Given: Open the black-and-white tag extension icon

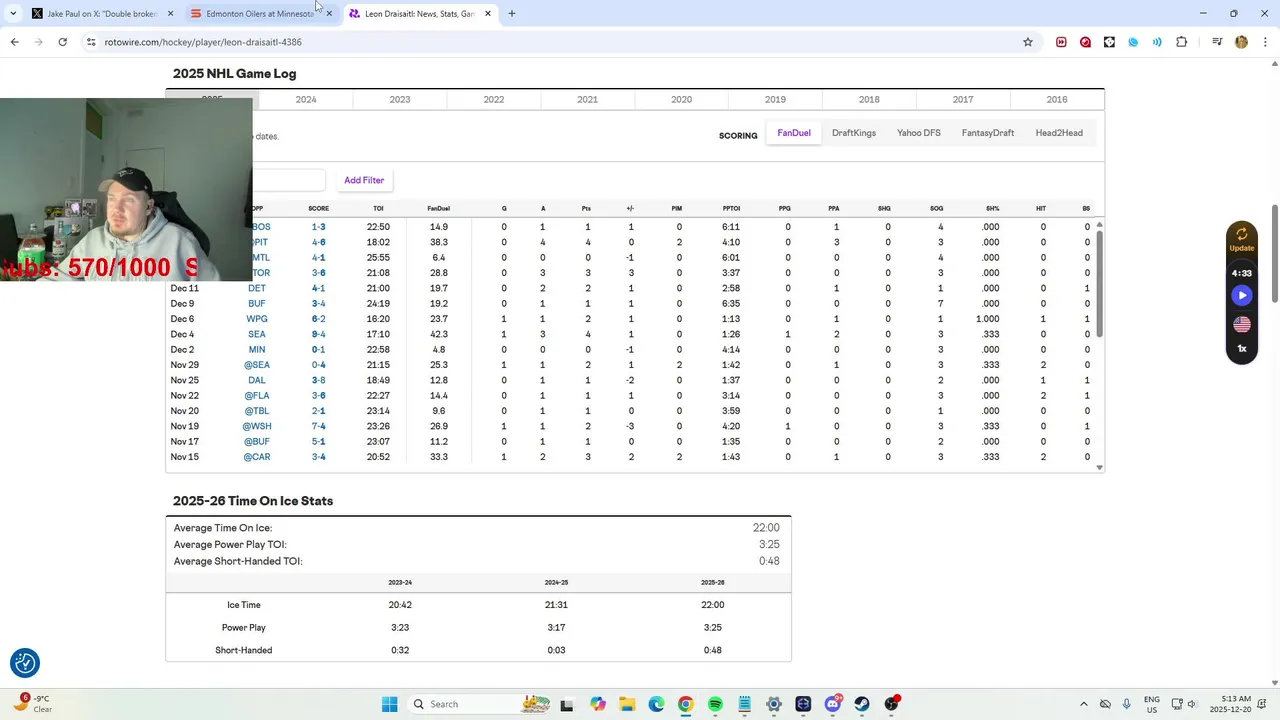Looking at the screenshot, I should point(1109,42).
